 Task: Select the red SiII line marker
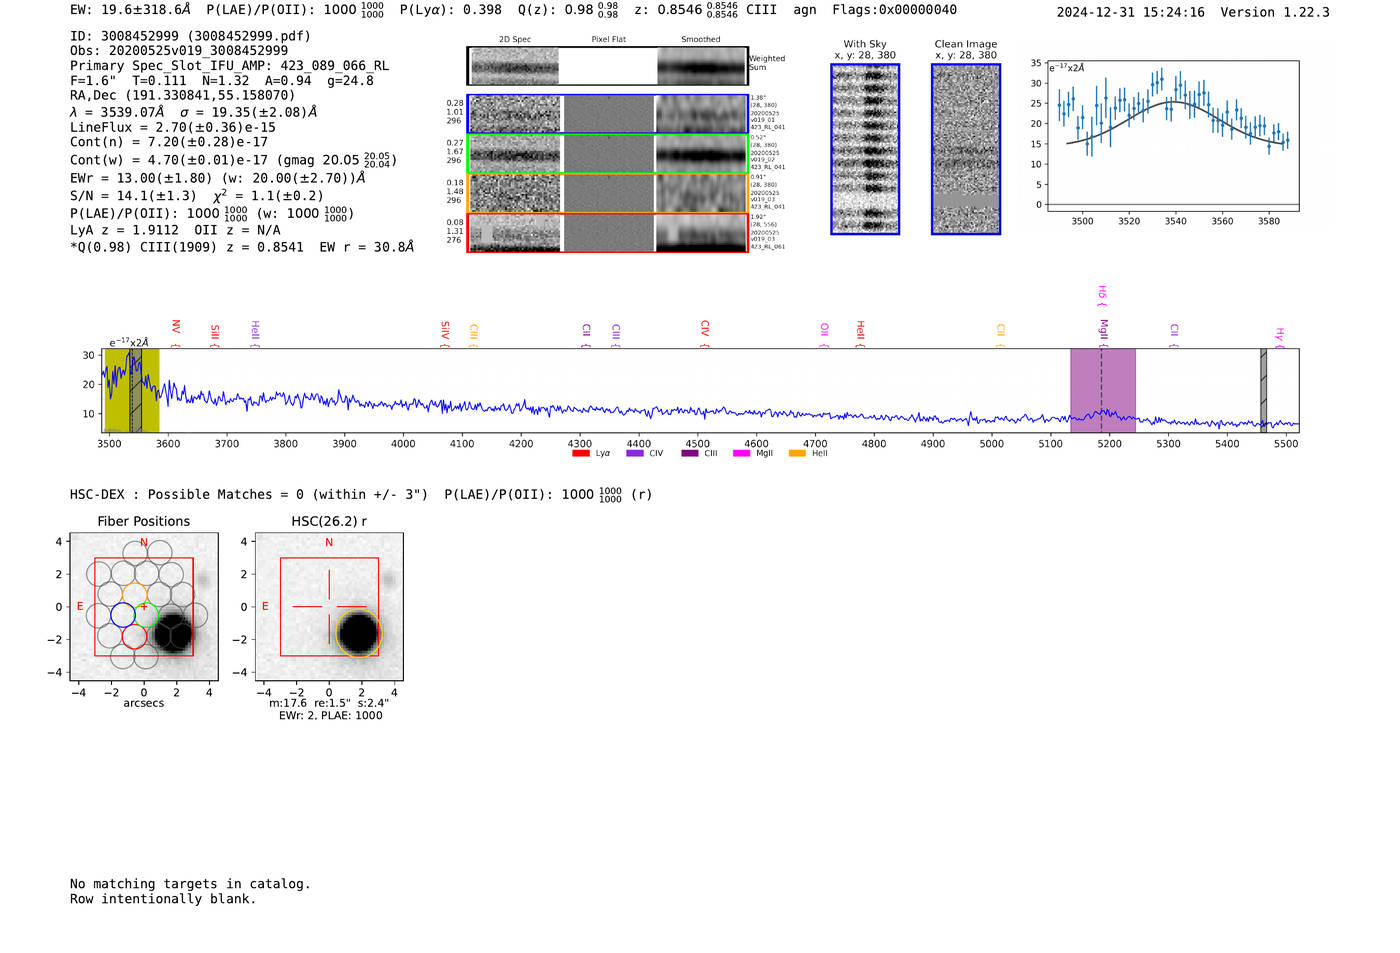pos(215,335)
